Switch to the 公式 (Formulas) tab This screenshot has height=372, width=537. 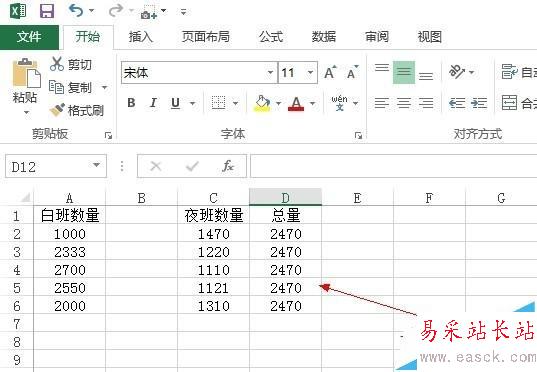[x=271, y=37]
